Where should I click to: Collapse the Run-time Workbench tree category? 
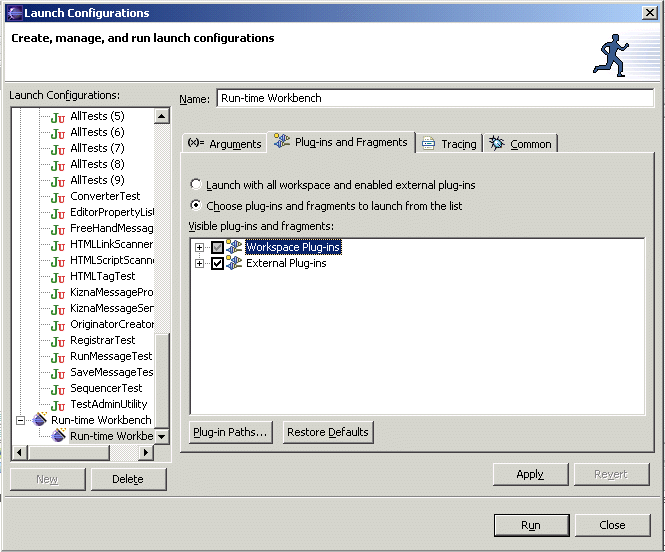coord(21,420)
